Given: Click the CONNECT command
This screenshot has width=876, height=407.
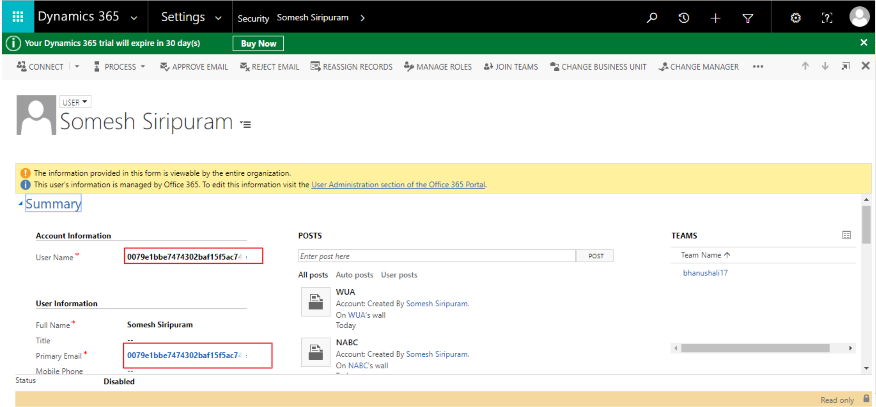Looking at the screenshot, I should click(40, 66).
